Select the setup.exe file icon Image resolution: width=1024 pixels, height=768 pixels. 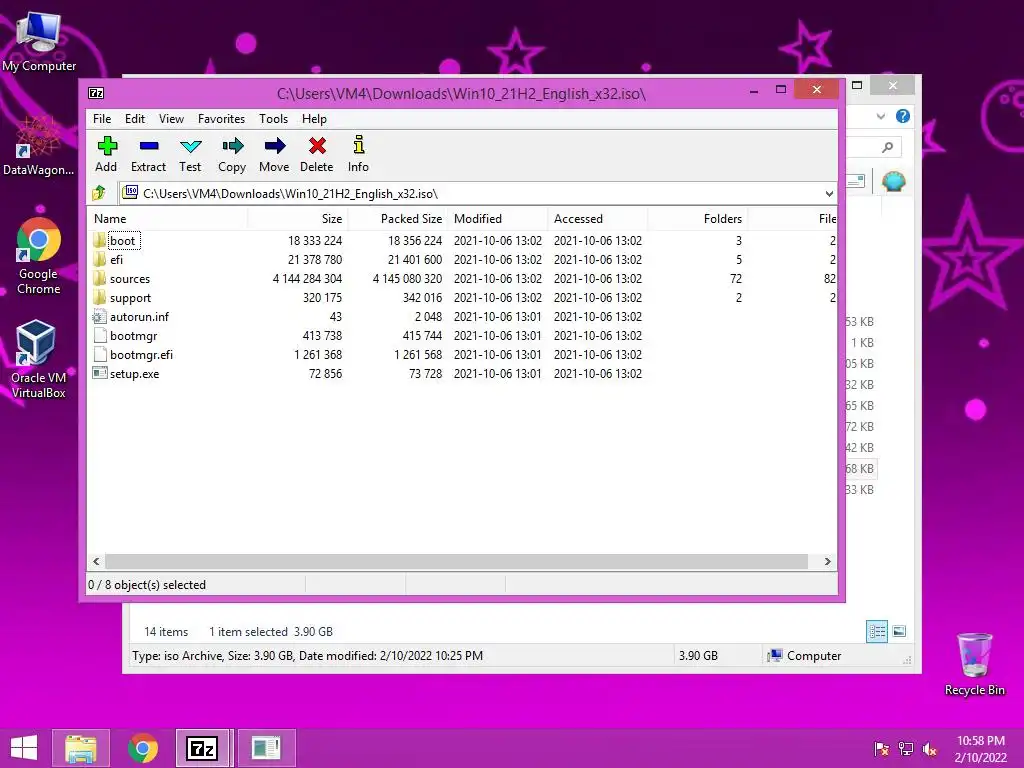coord(99,374)
